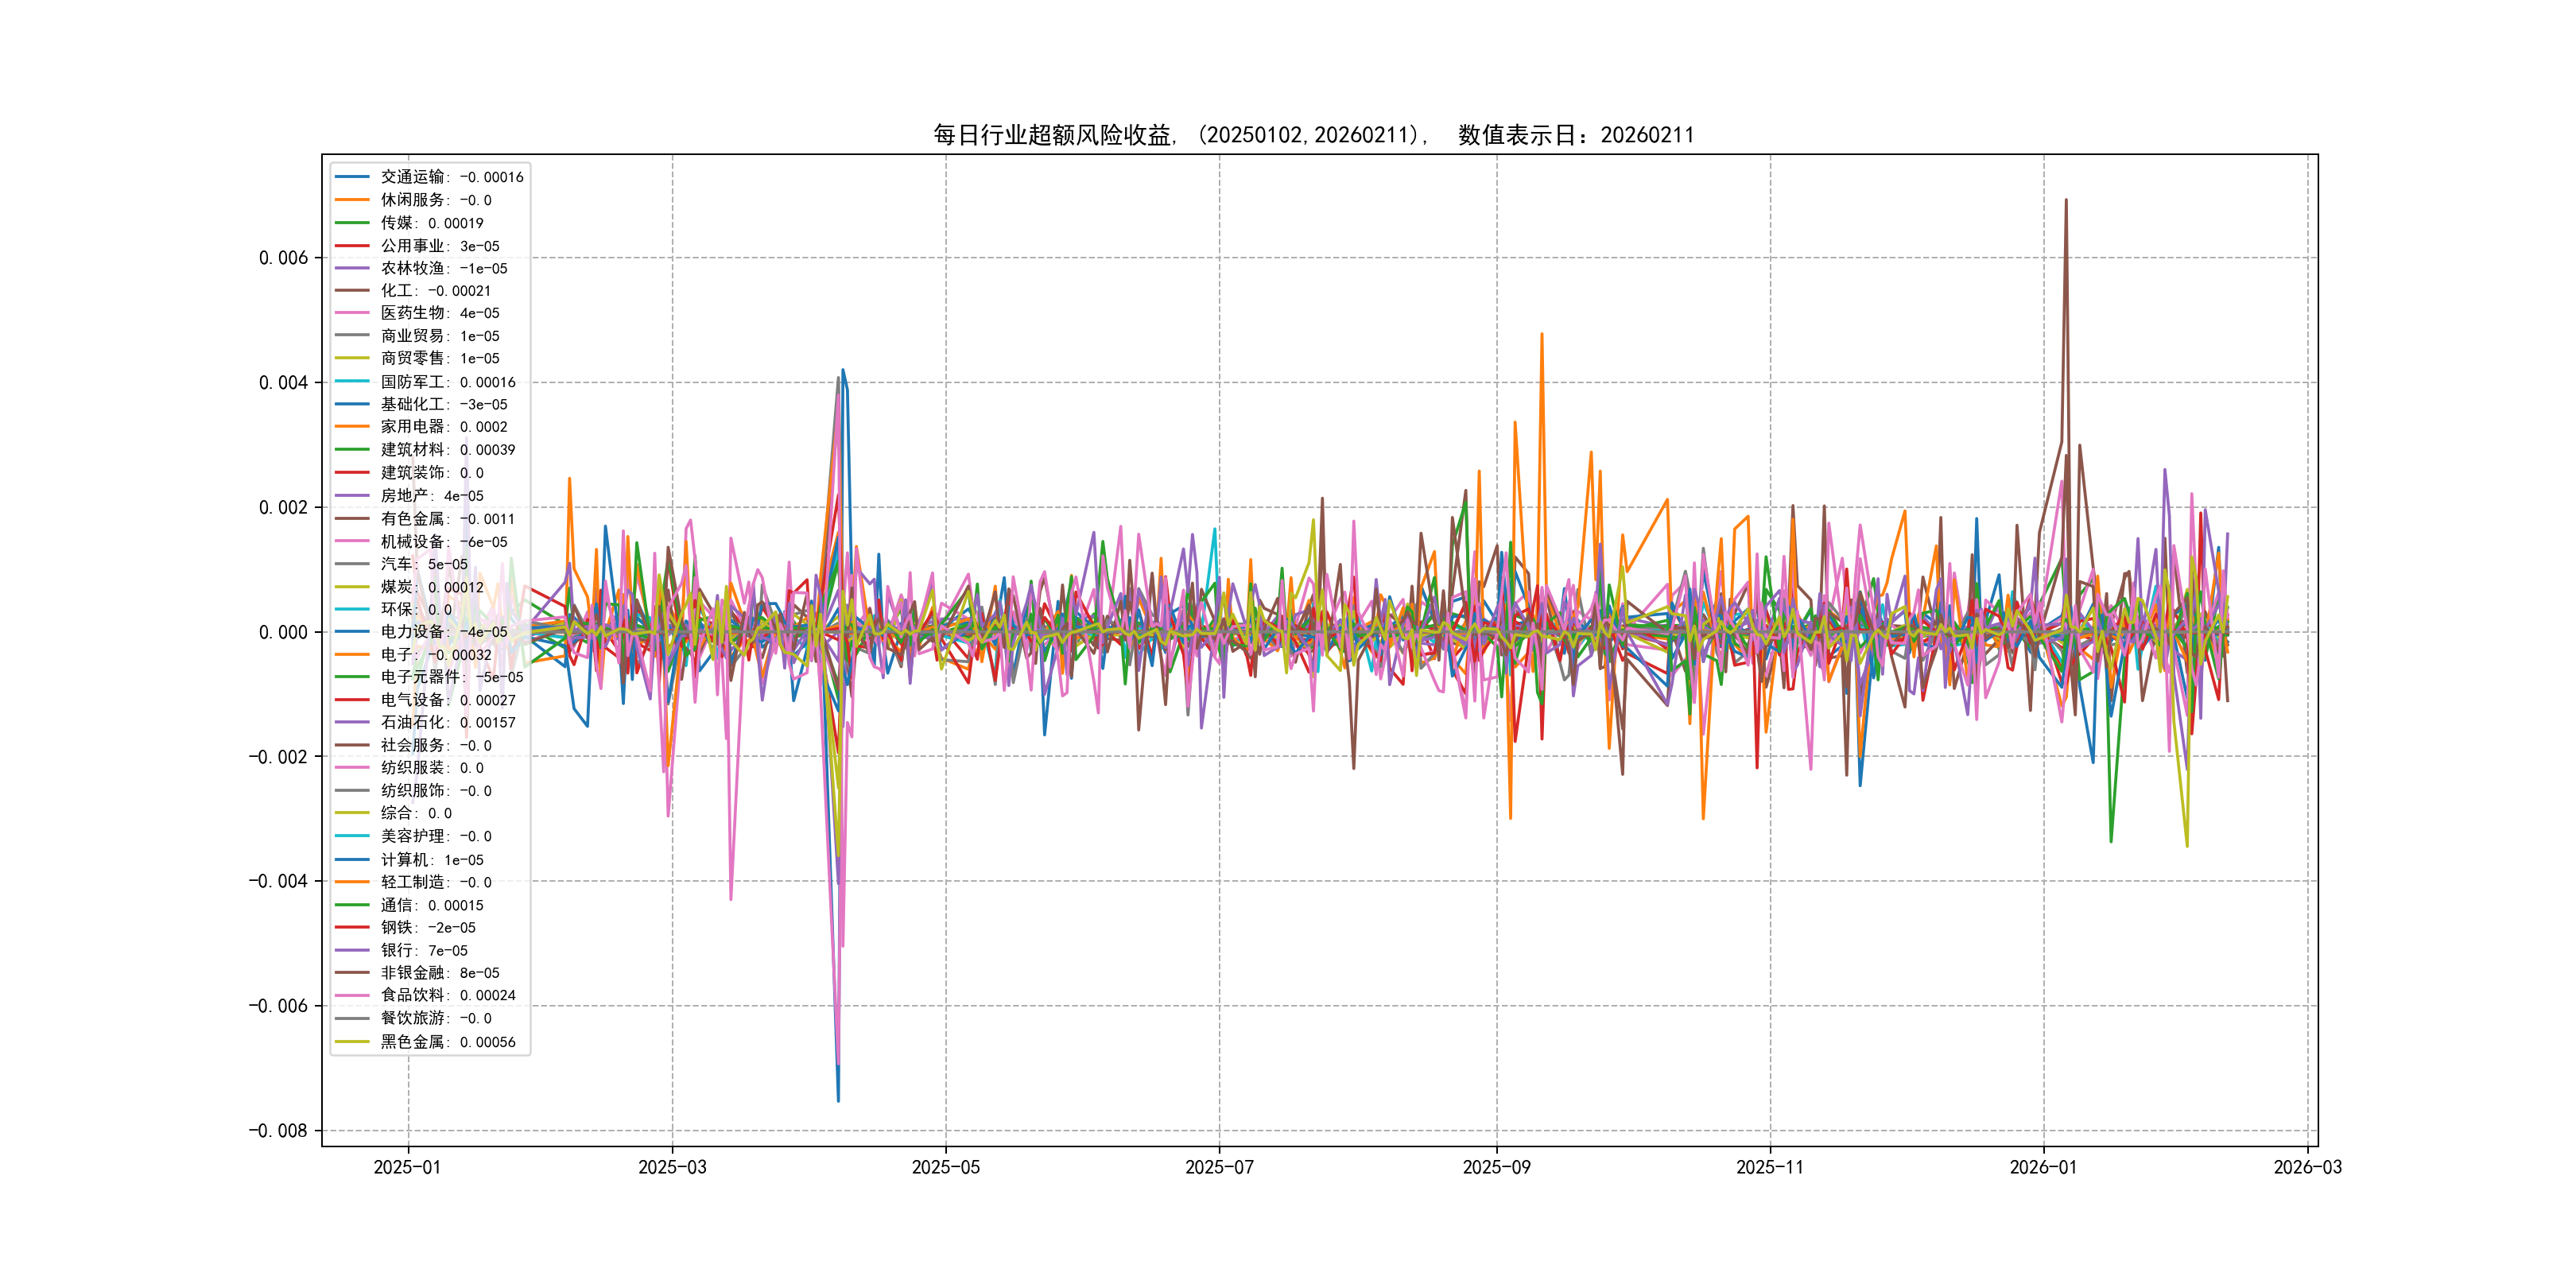Click the 0.000 y-axis tick label
Viewport: 2576px width, 1288px height.
click(283, 632)
